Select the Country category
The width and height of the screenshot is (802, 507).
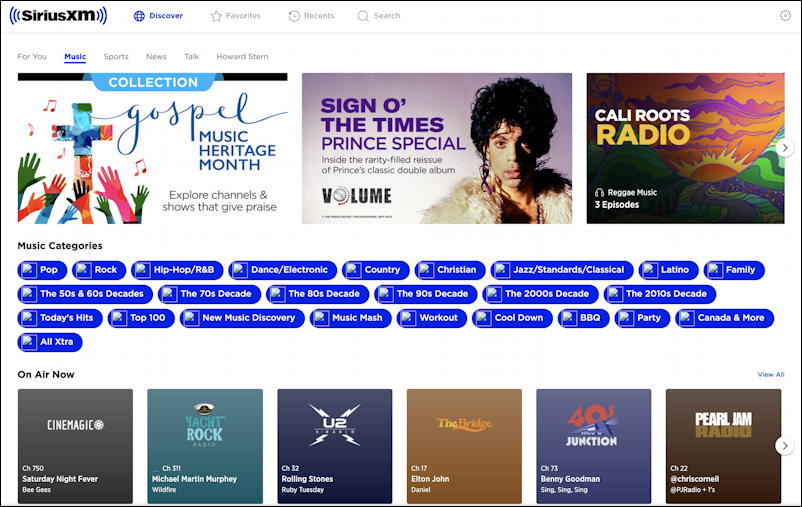(x=375, y=270)
